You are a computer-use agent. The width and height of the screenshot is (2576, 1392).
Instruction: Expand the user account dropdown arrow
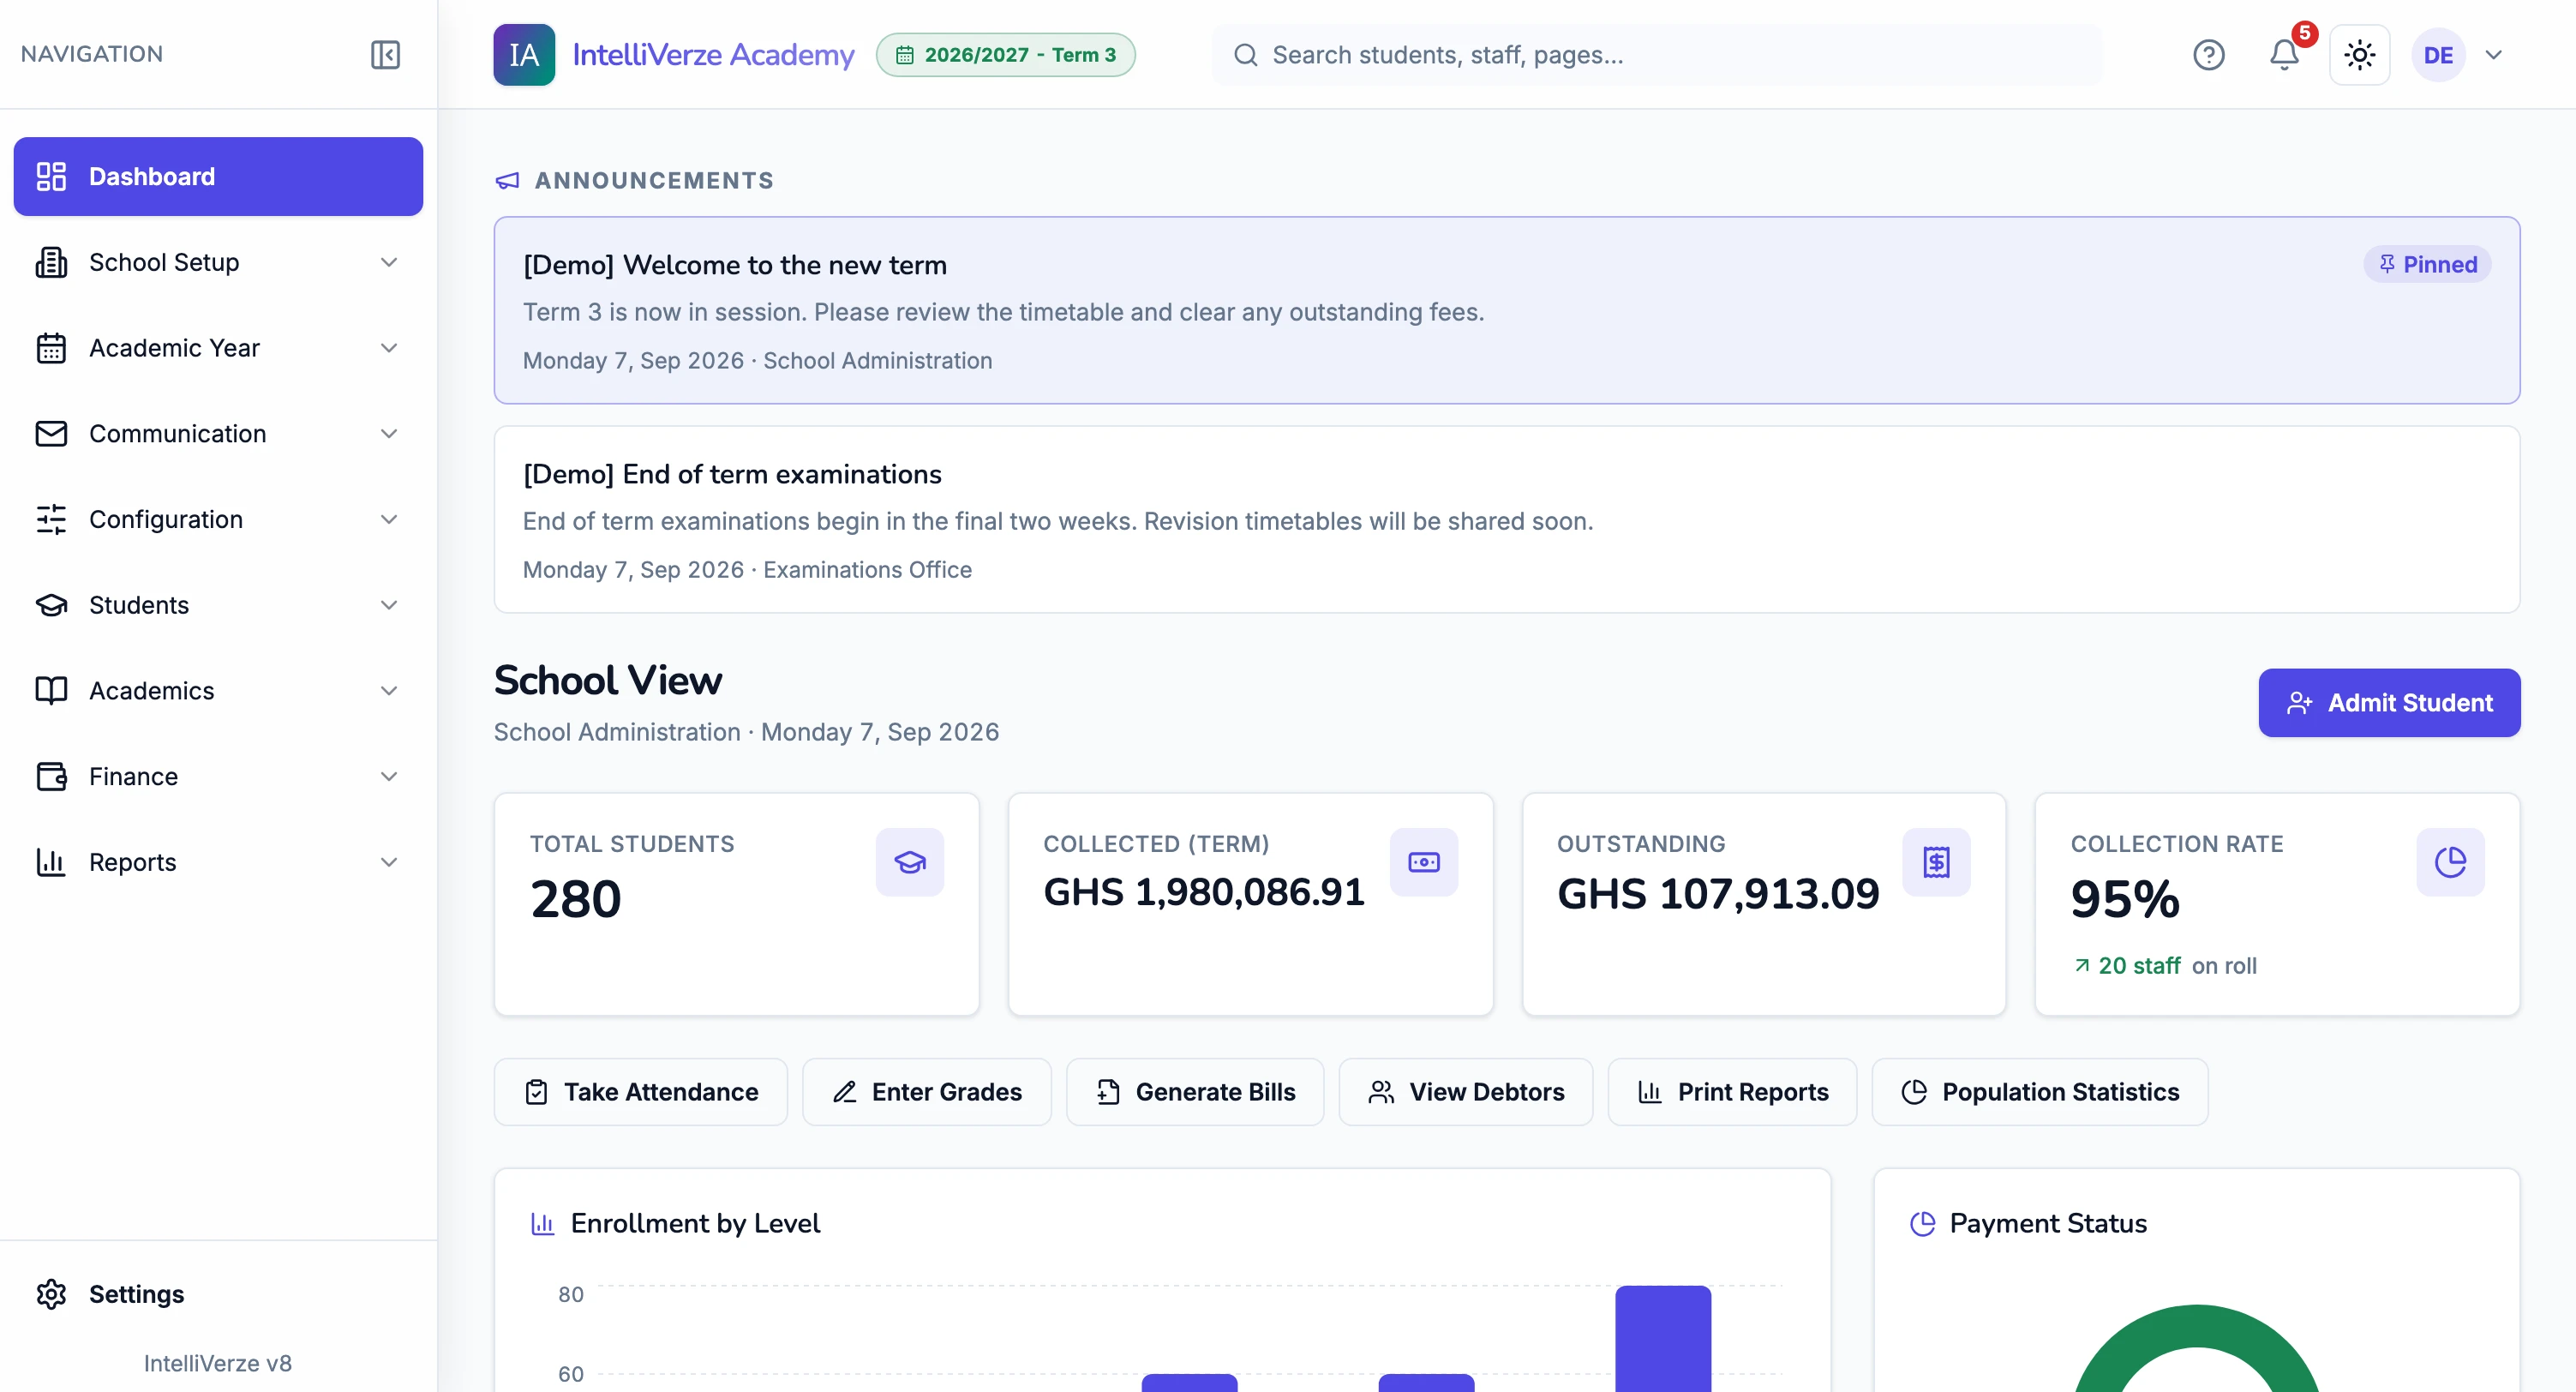2494,55
